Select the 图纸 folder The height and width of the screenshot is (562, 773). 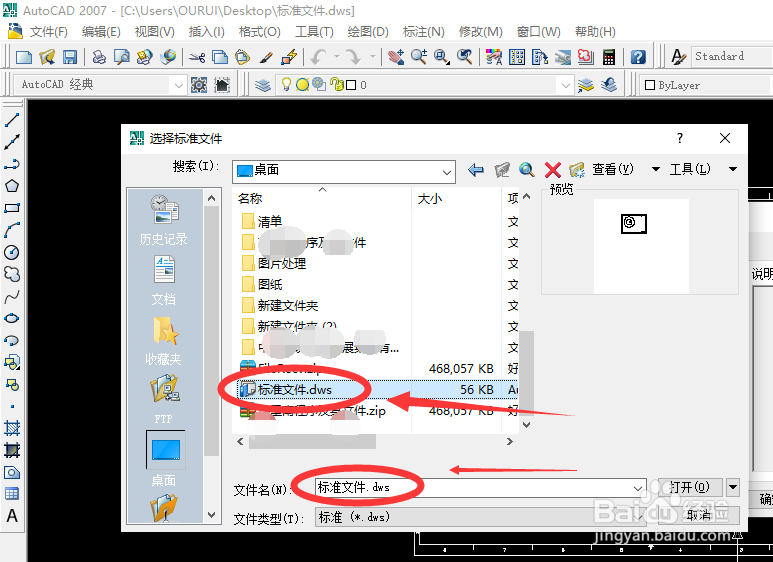coord(263,284)
